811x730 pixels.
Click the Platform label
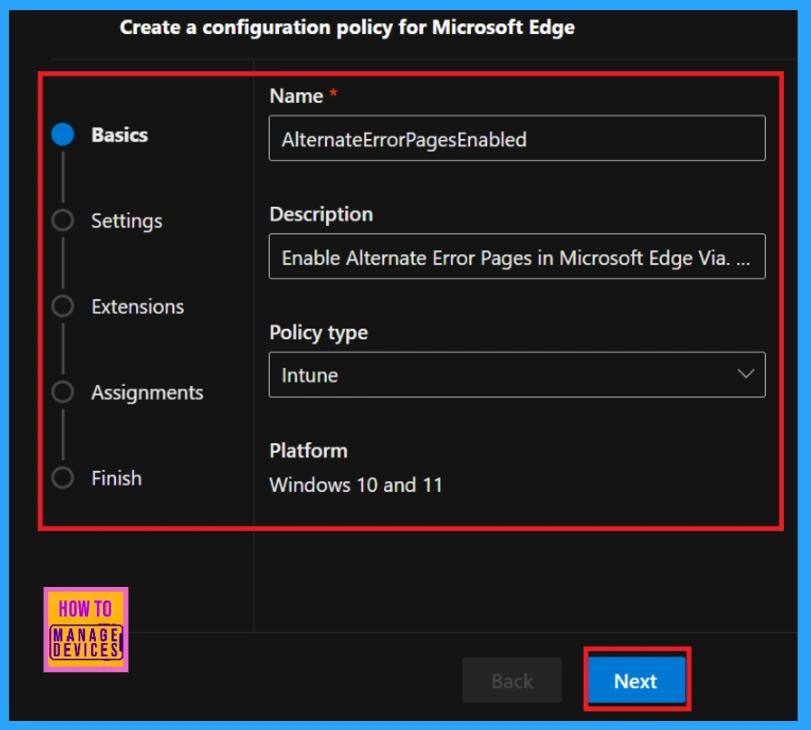coord(308,451)
